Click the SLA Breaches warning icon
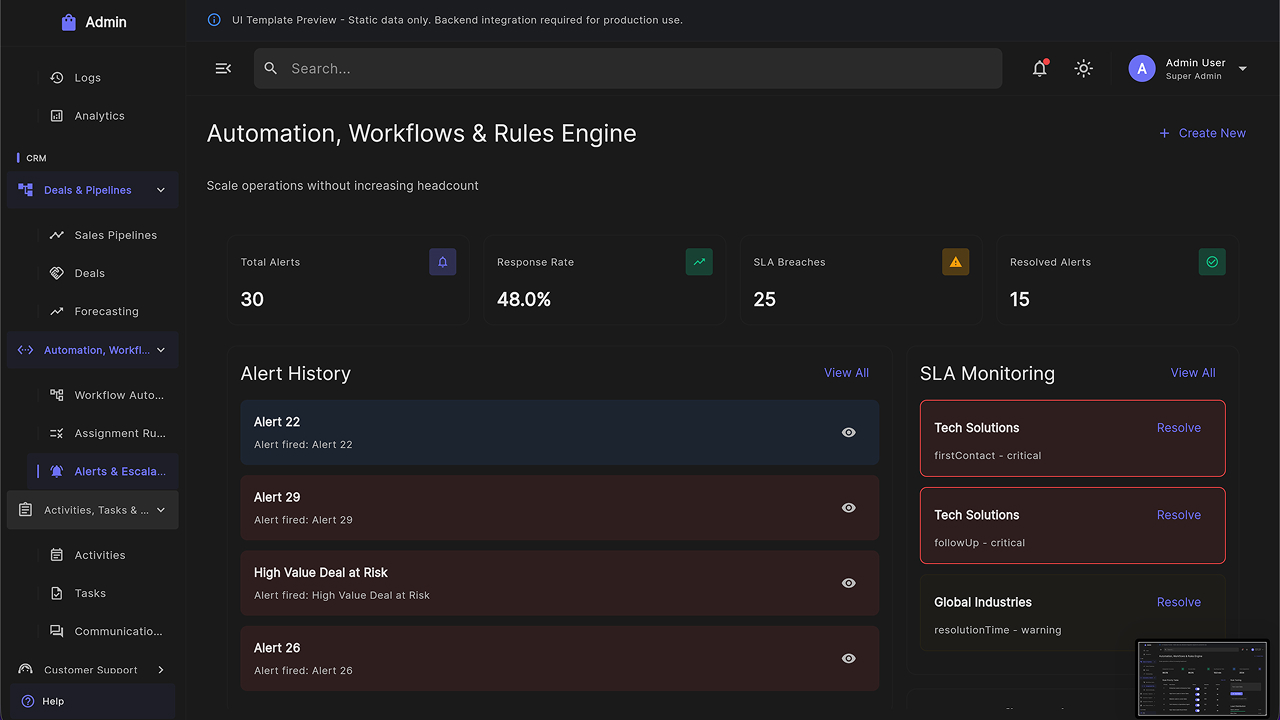 (955, 262)
